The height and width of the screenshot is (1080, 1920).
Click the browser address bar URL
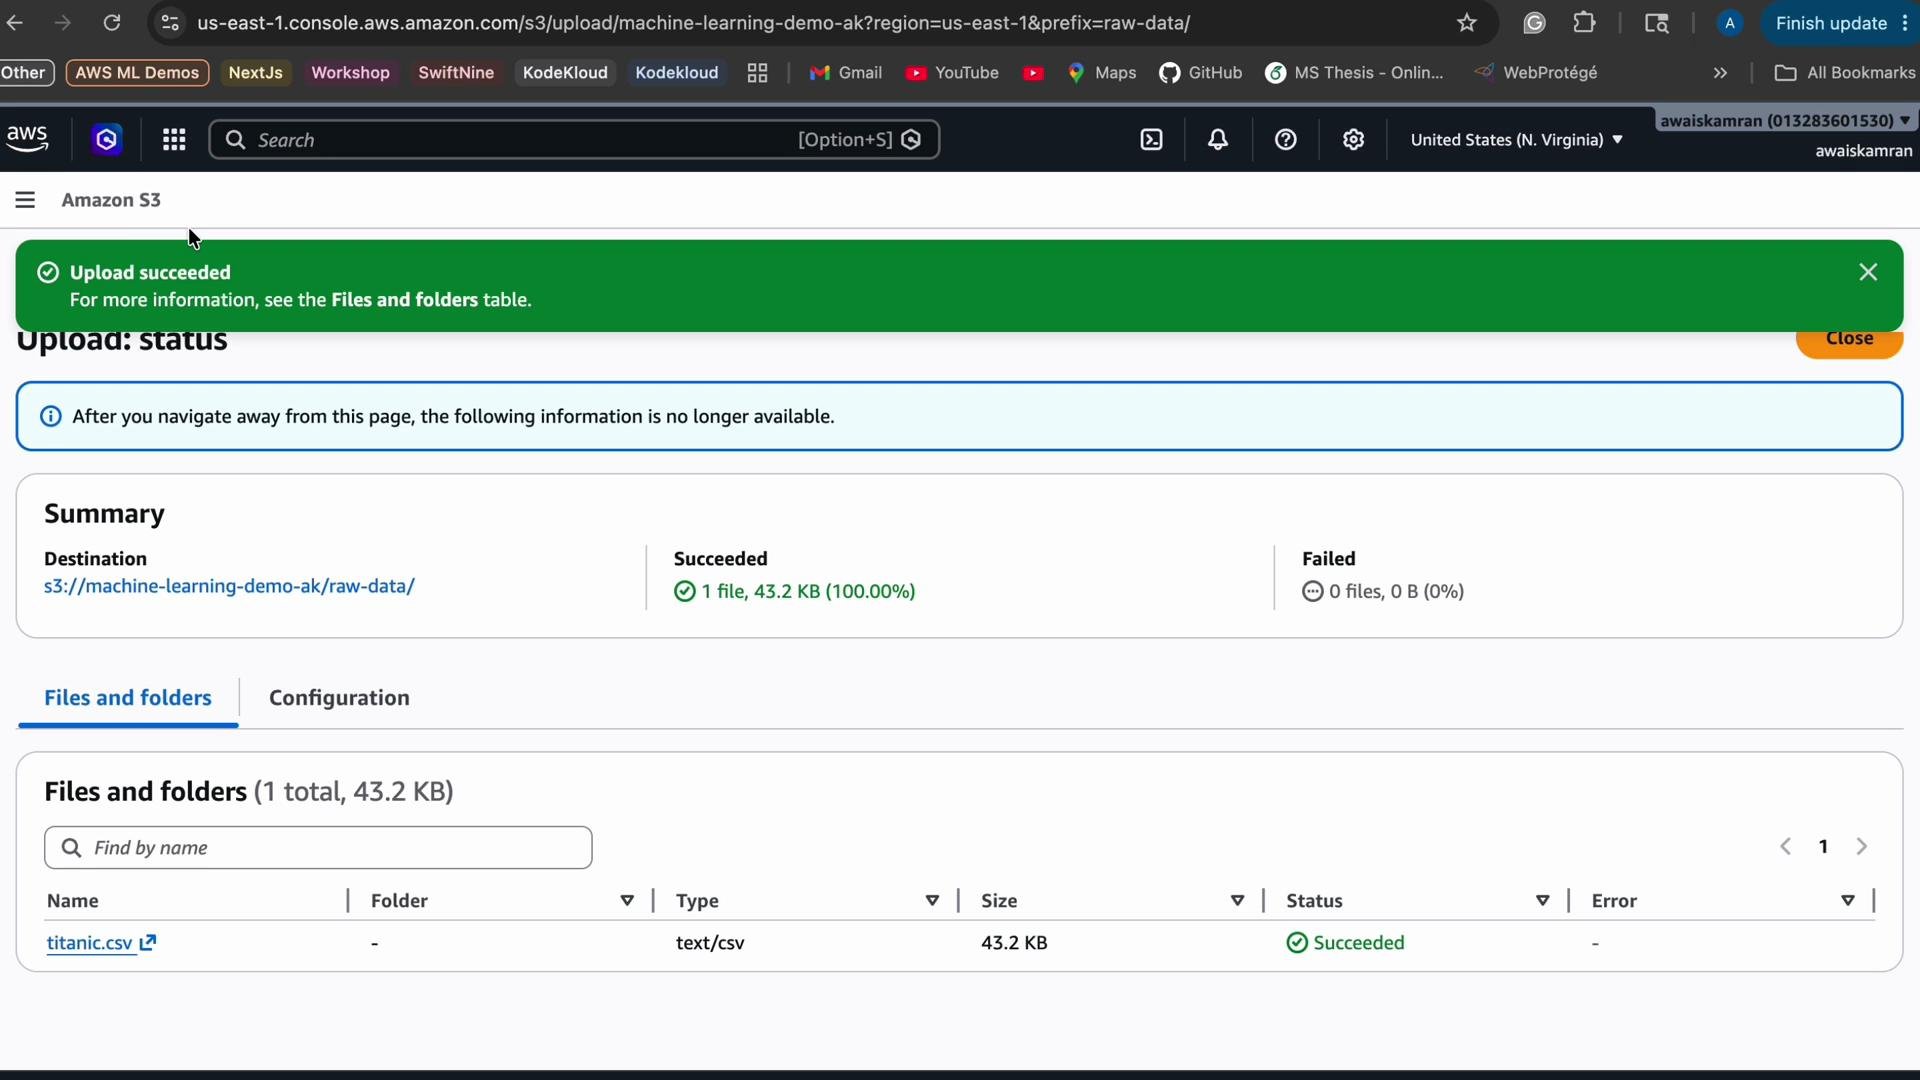tap(693, 23)
